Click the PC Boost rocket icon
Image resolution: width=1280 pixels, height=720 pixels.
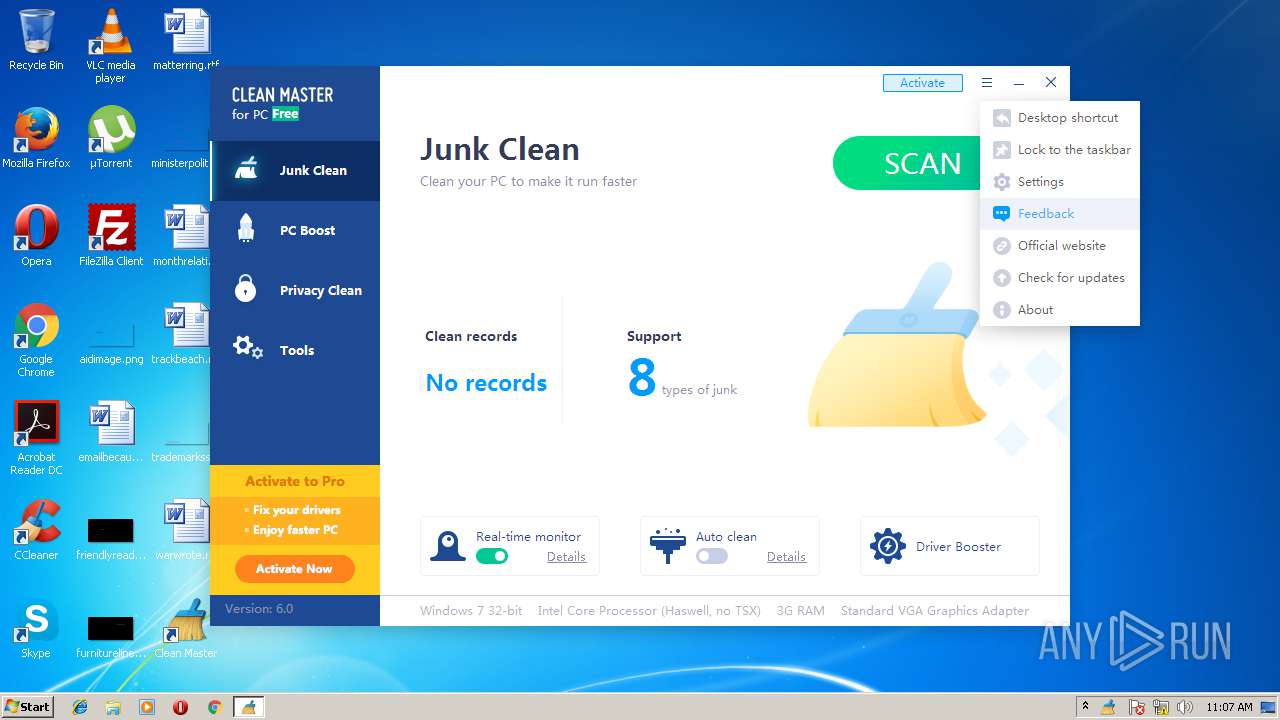click(x=246, y=228)
